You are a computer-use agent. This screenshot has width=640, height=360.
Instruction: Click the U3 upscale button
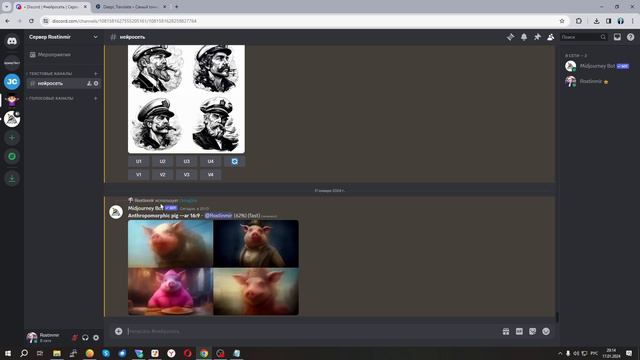(187, 162)
